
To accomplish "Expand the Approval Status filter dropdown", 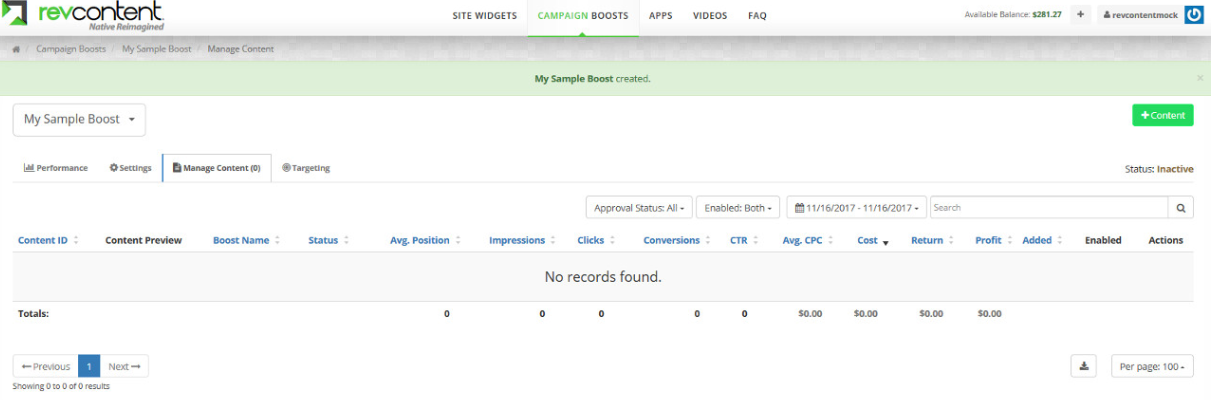I will (x=639, y=208).
